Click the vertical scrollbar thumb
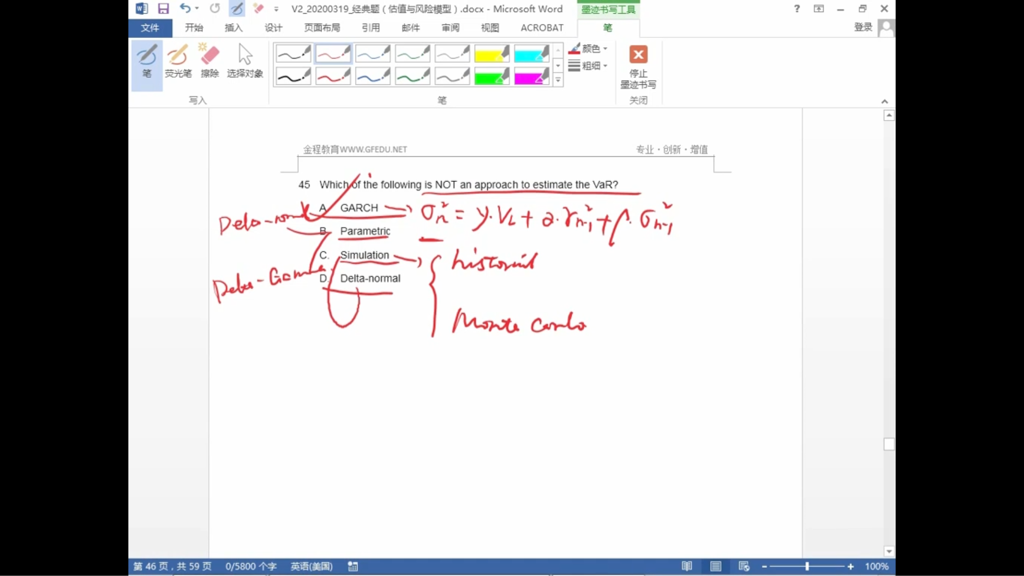This screenshot has height=576, width=1024. (x=889, y=444)
